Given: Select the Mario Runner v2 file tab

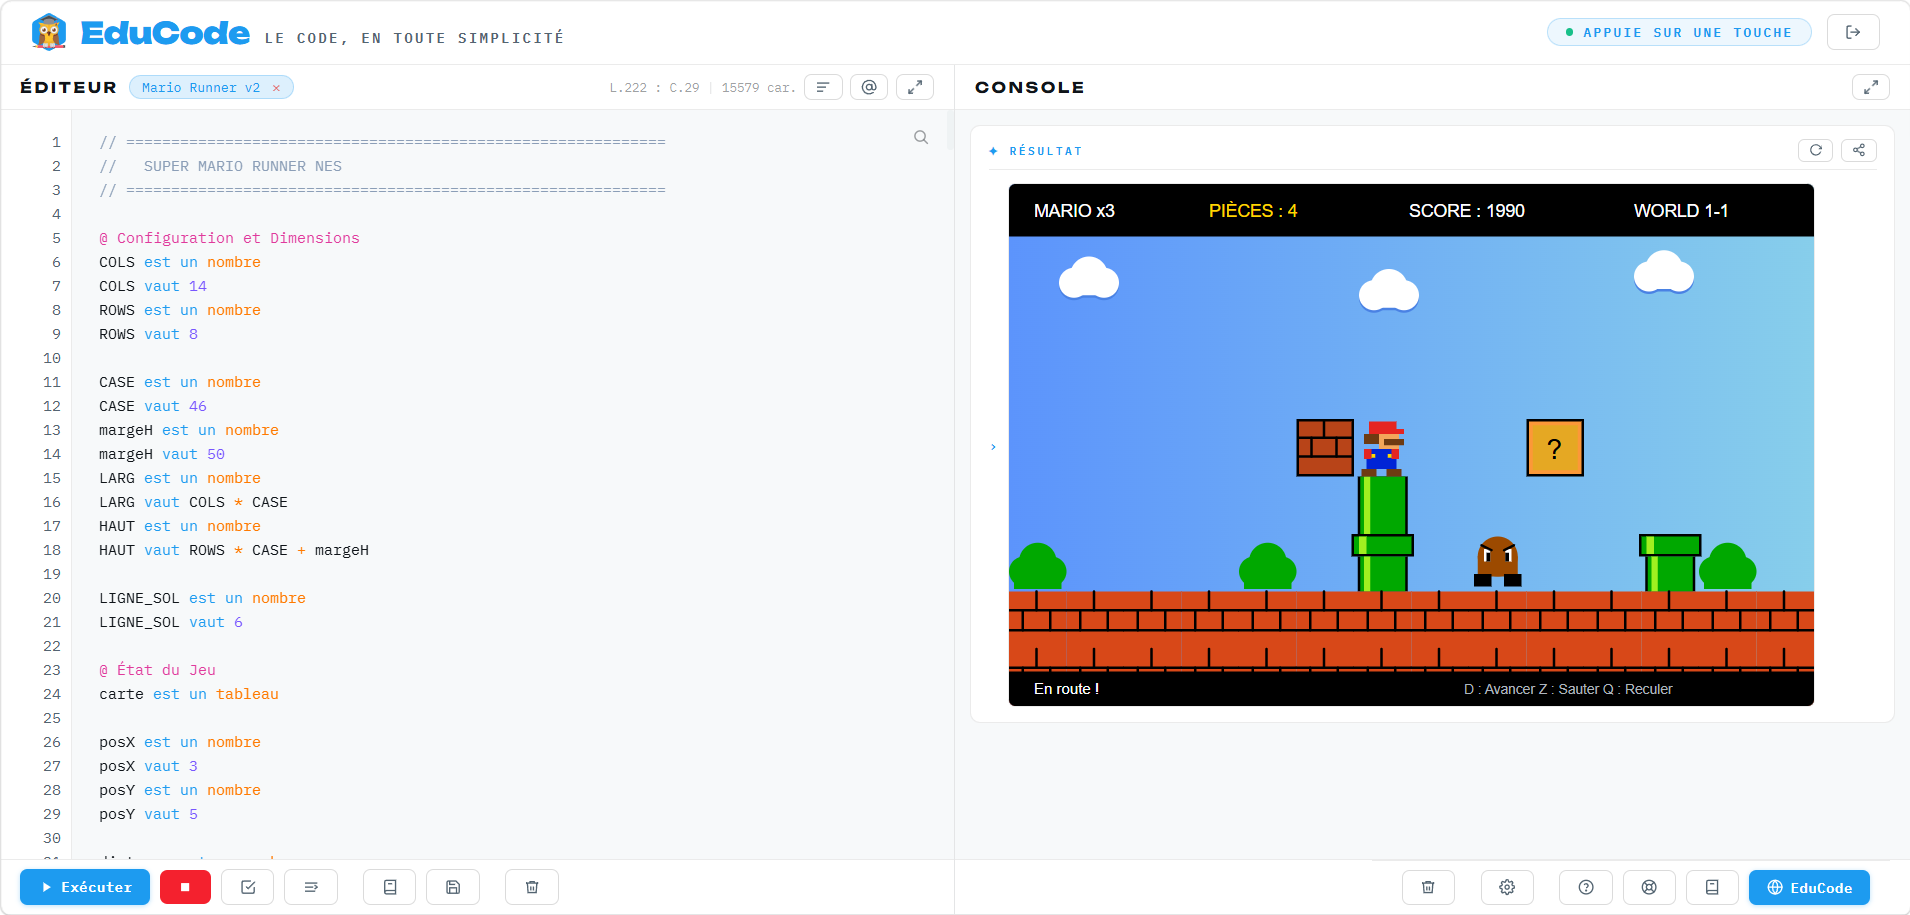Looking at the screenshot, I should (x=200, y=88).
